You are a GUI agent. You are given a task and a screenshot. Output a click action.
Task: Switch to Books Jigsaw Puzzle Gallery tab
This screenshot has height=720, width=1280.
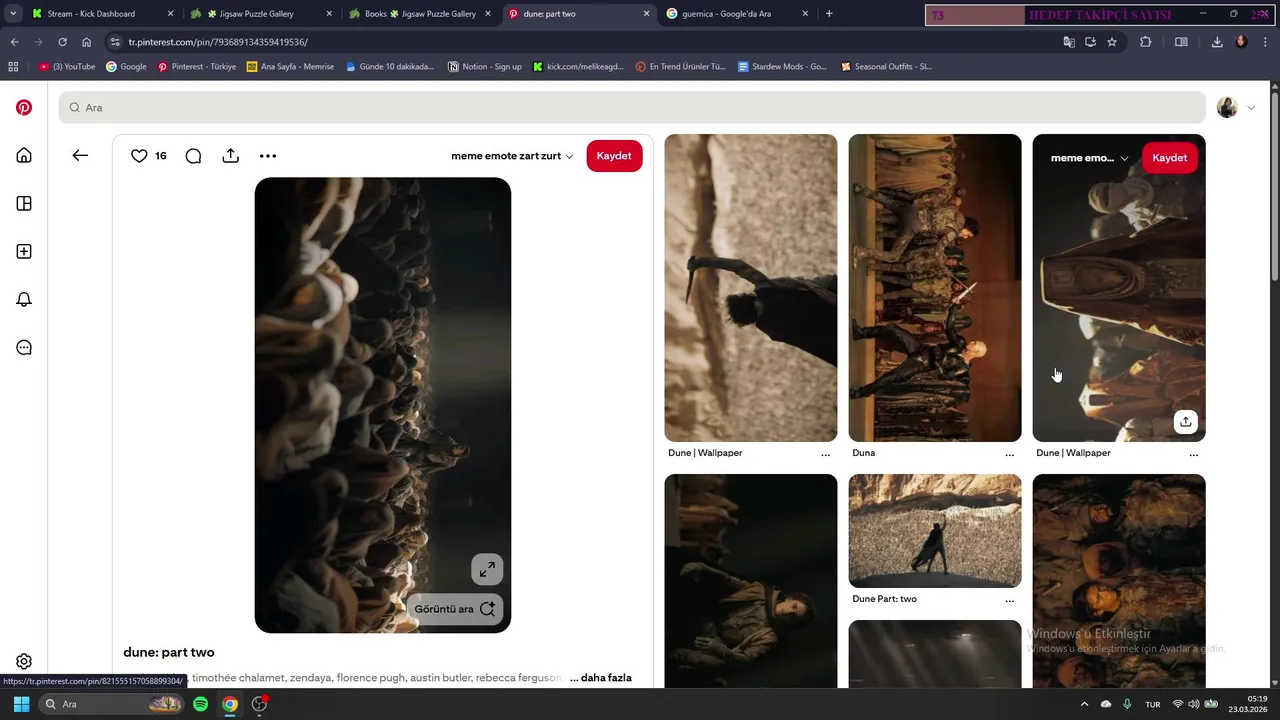pos(420,14)
